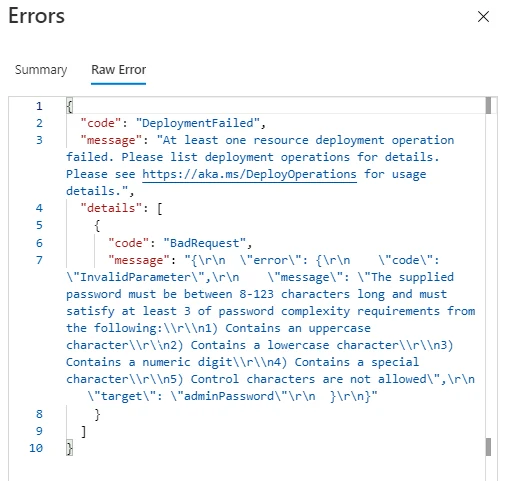Select line number 1 in the gutter
The width and height of the screenshot is (506, 481).
click(x=39, y=106)
